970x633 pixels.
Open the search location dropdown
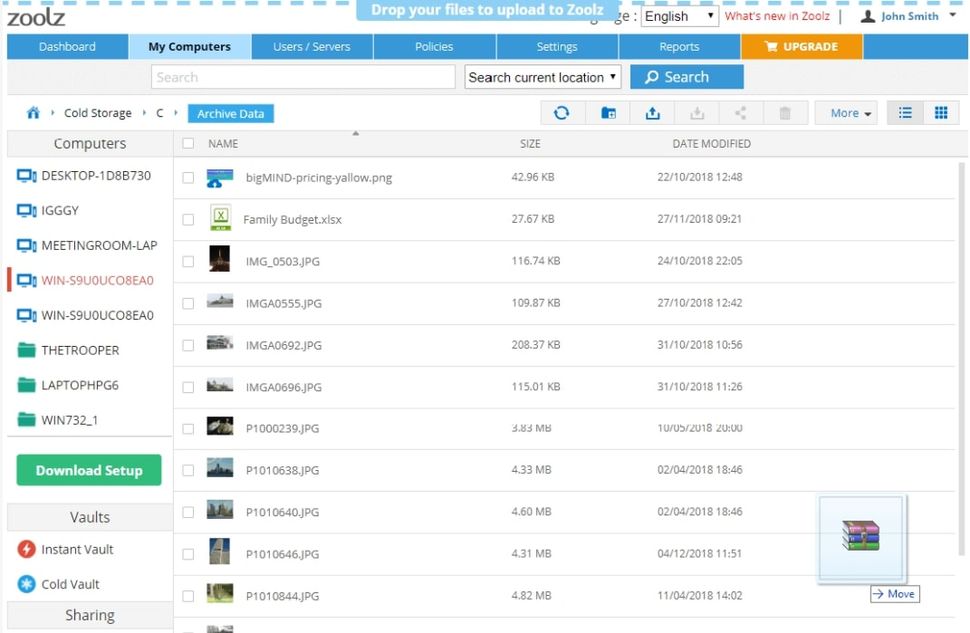tap(543, 76)
